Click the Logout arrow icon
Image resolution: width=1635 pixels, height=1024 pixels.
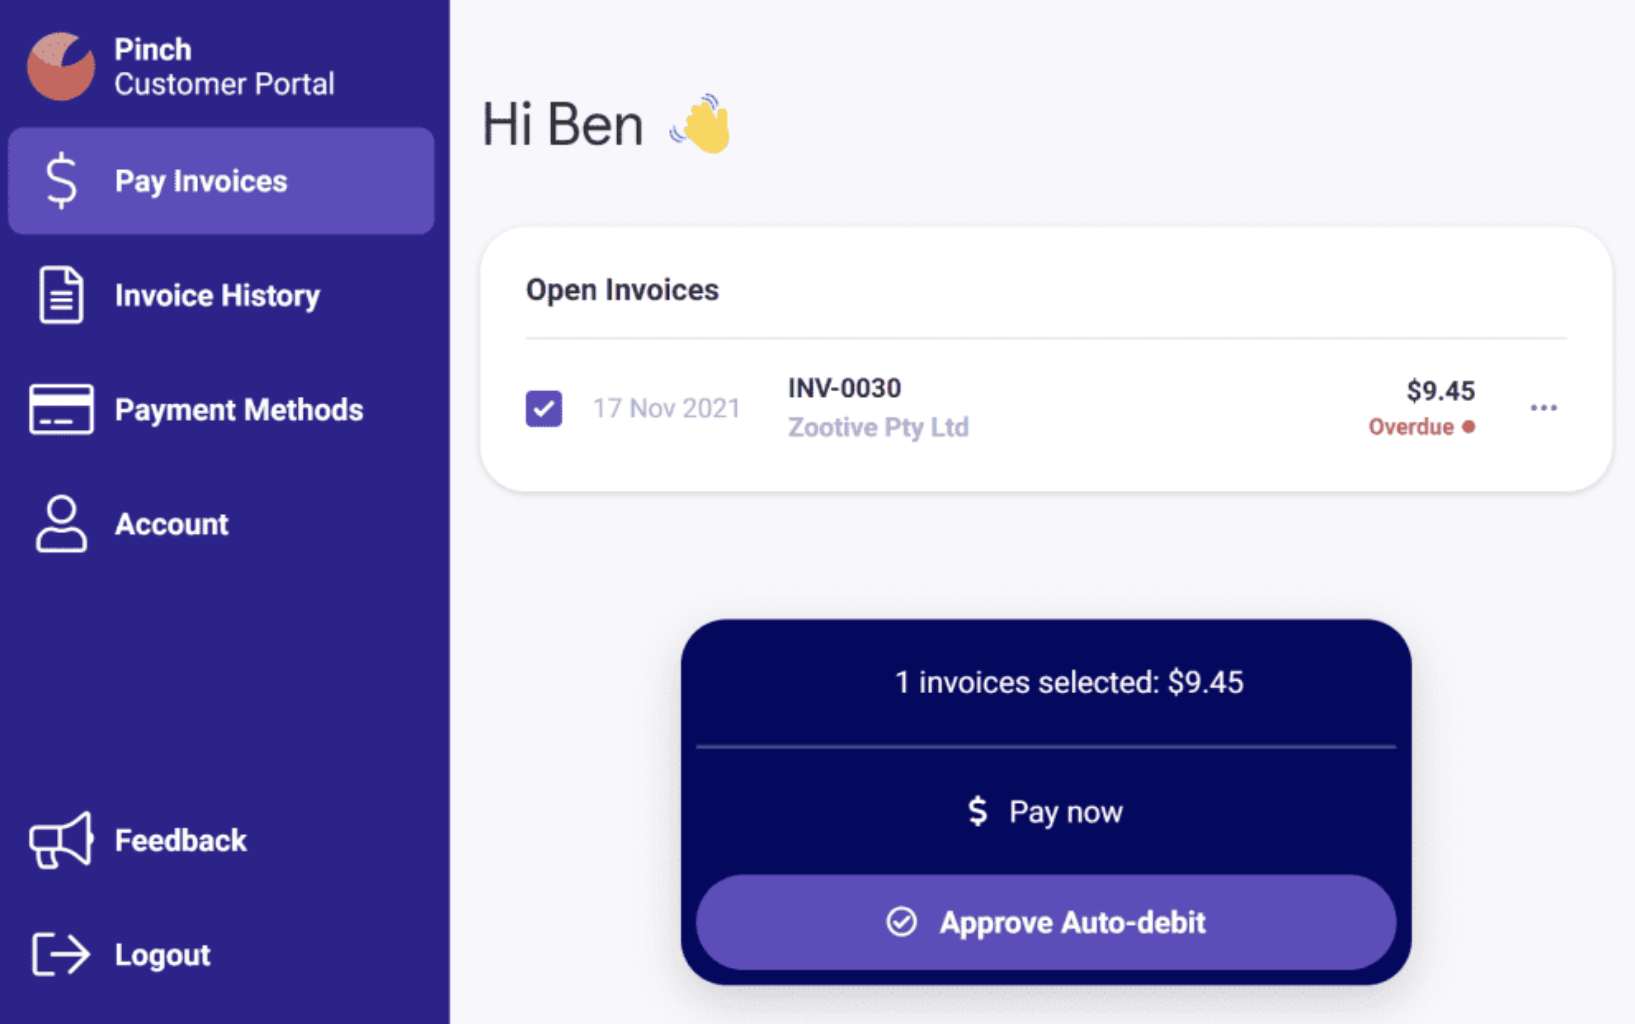click(x=61, y=954)
